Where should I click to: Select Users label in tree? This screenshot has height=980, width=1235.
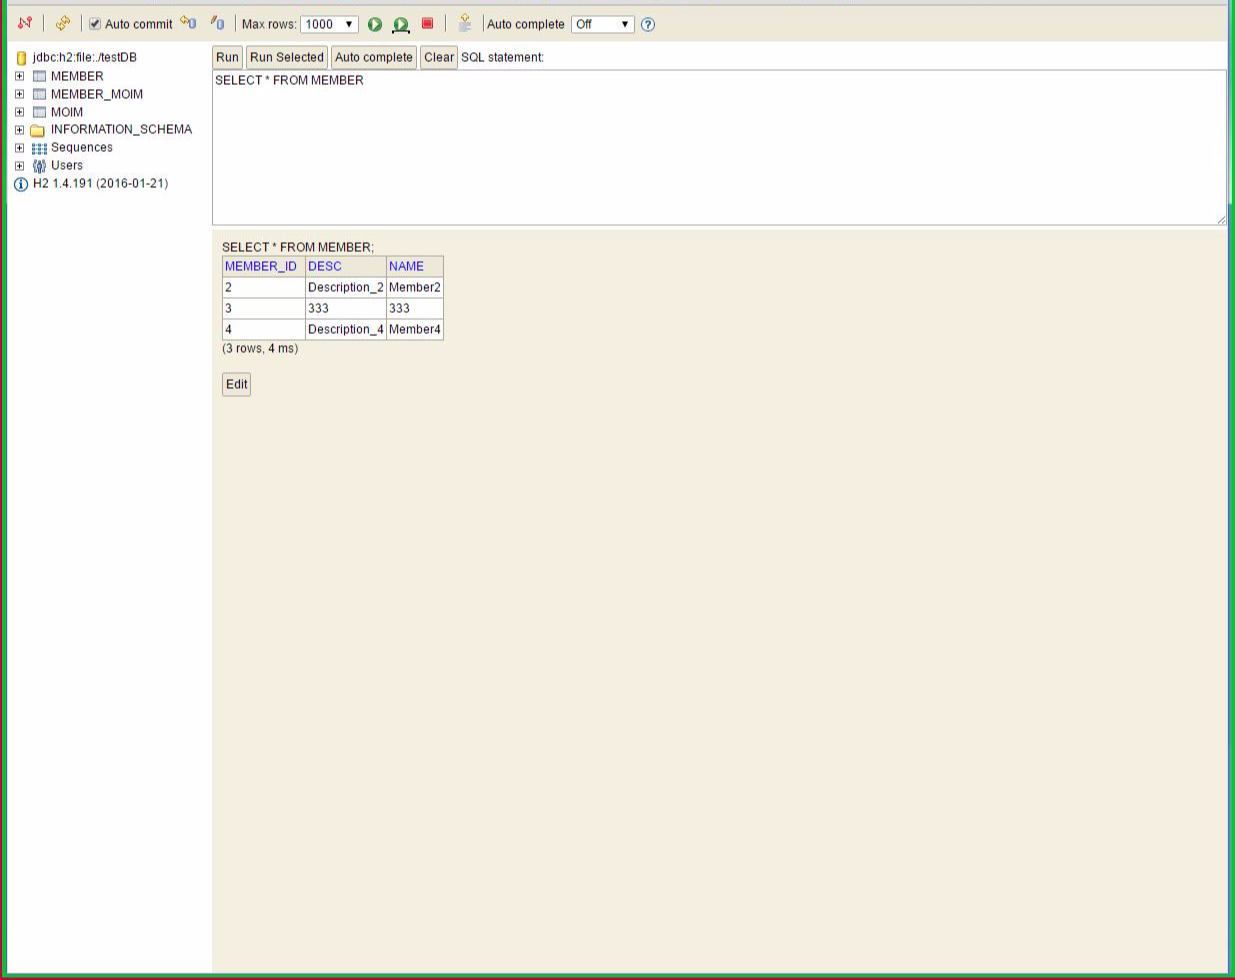click(x=67, y=165)
